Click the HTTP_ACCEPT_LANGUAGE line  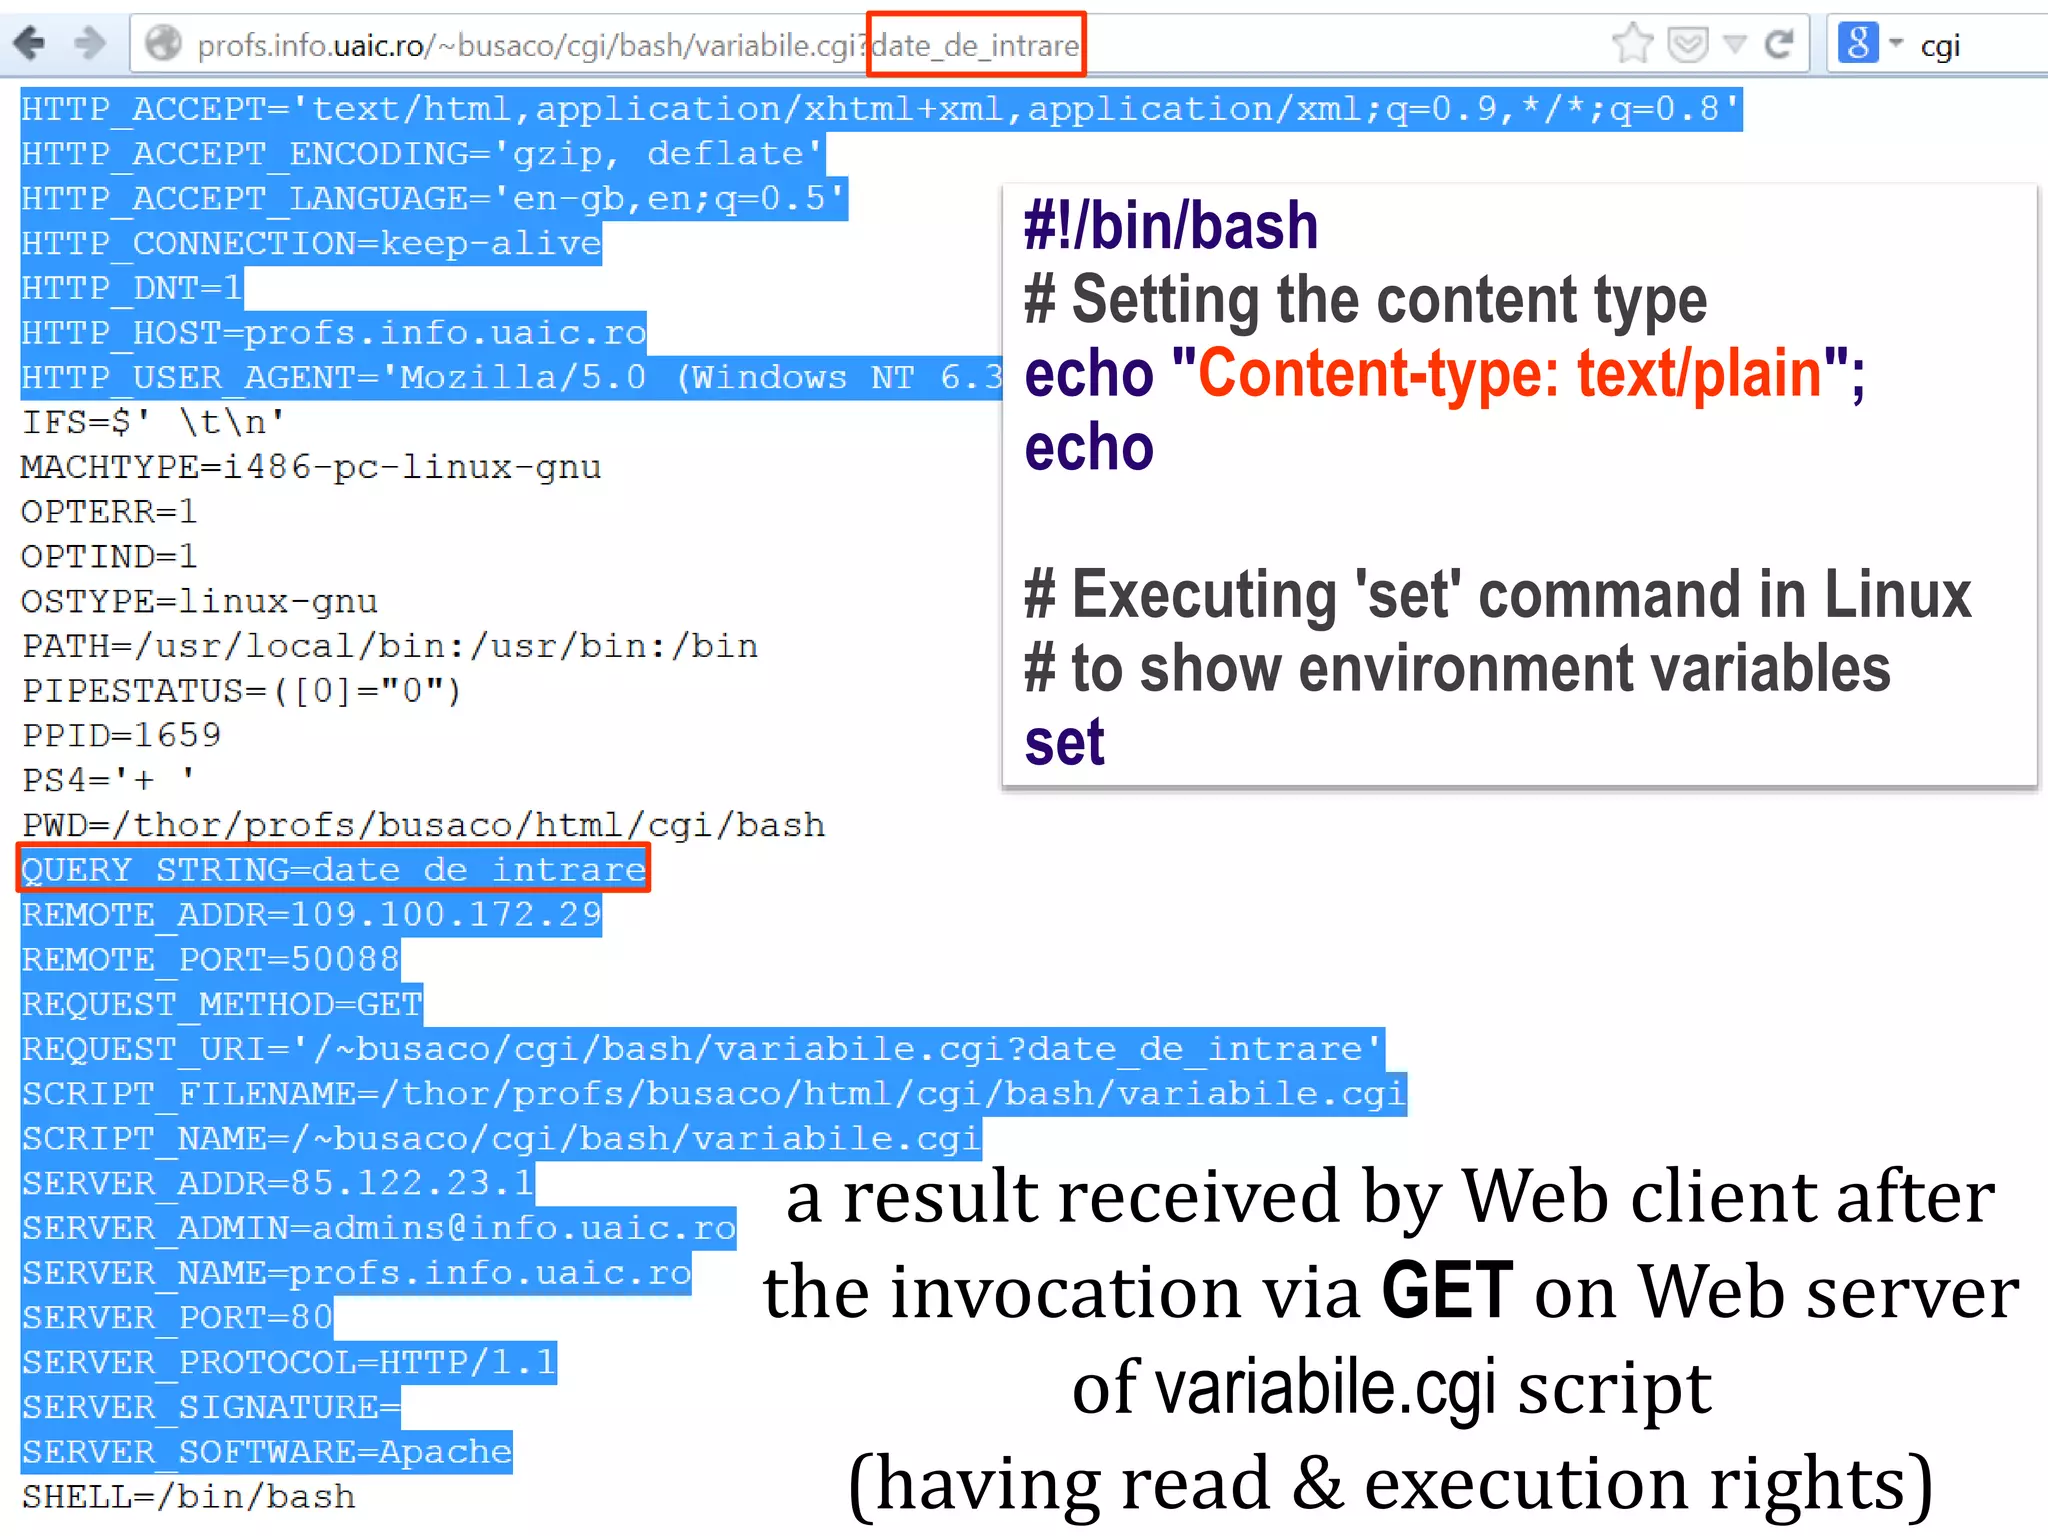(x=434, y=199)
